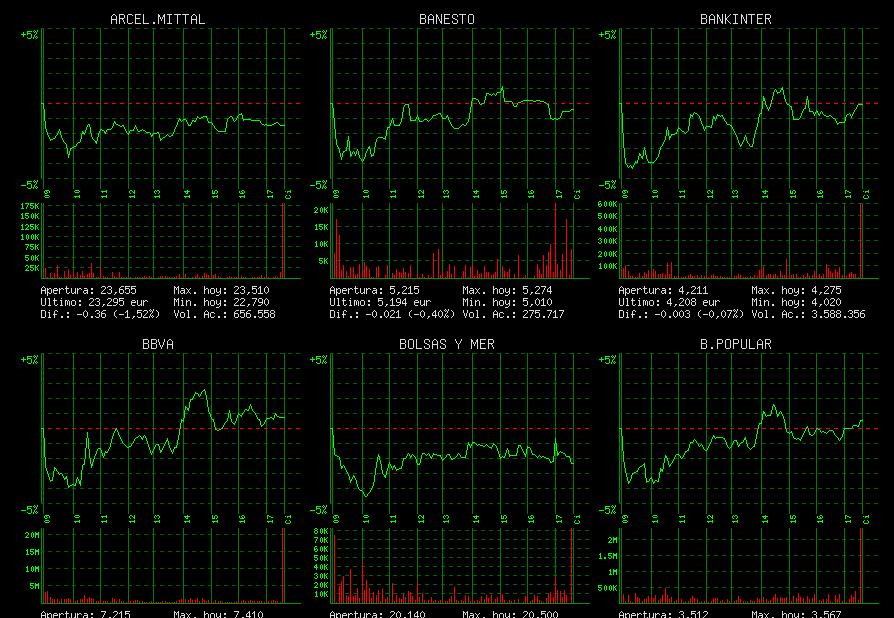
Task: Click the 80K volume axis label
Action: 321,532
